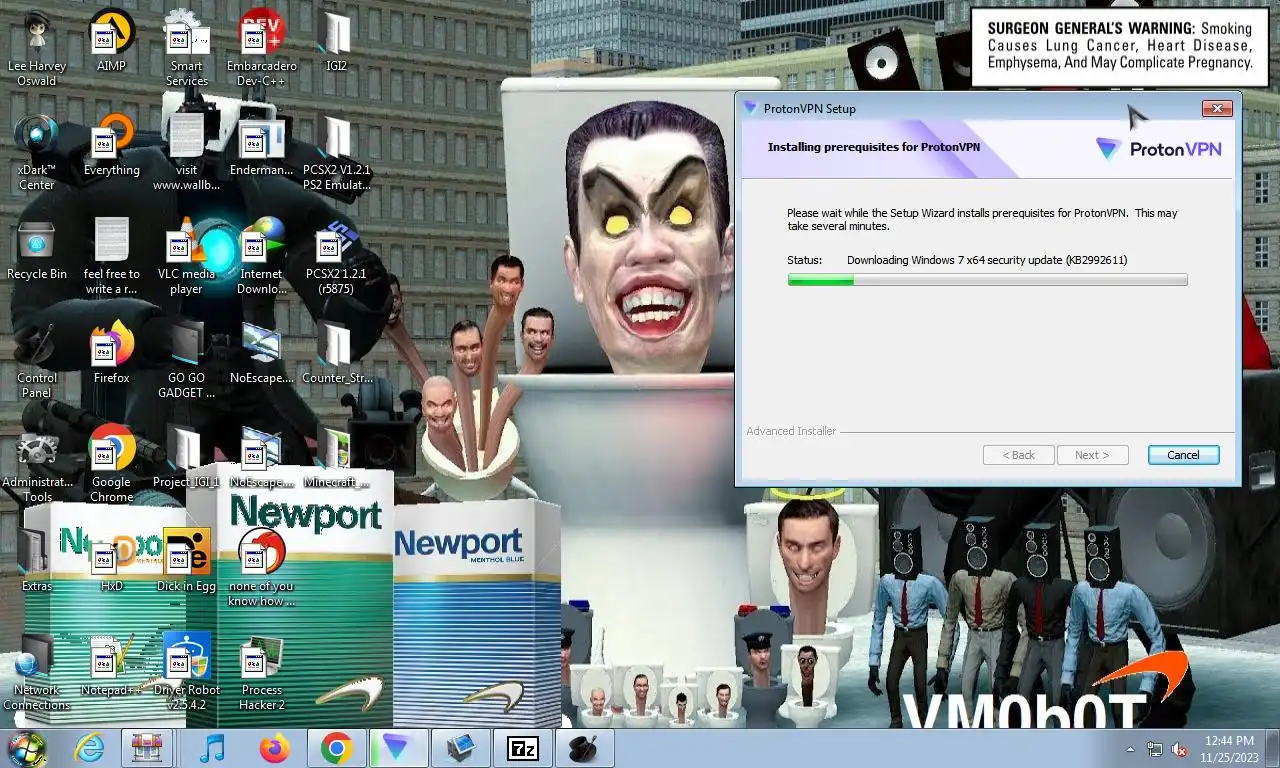Cancel the ProtonVPN Setup installation
The image size is (1280, 768).
1183,455
